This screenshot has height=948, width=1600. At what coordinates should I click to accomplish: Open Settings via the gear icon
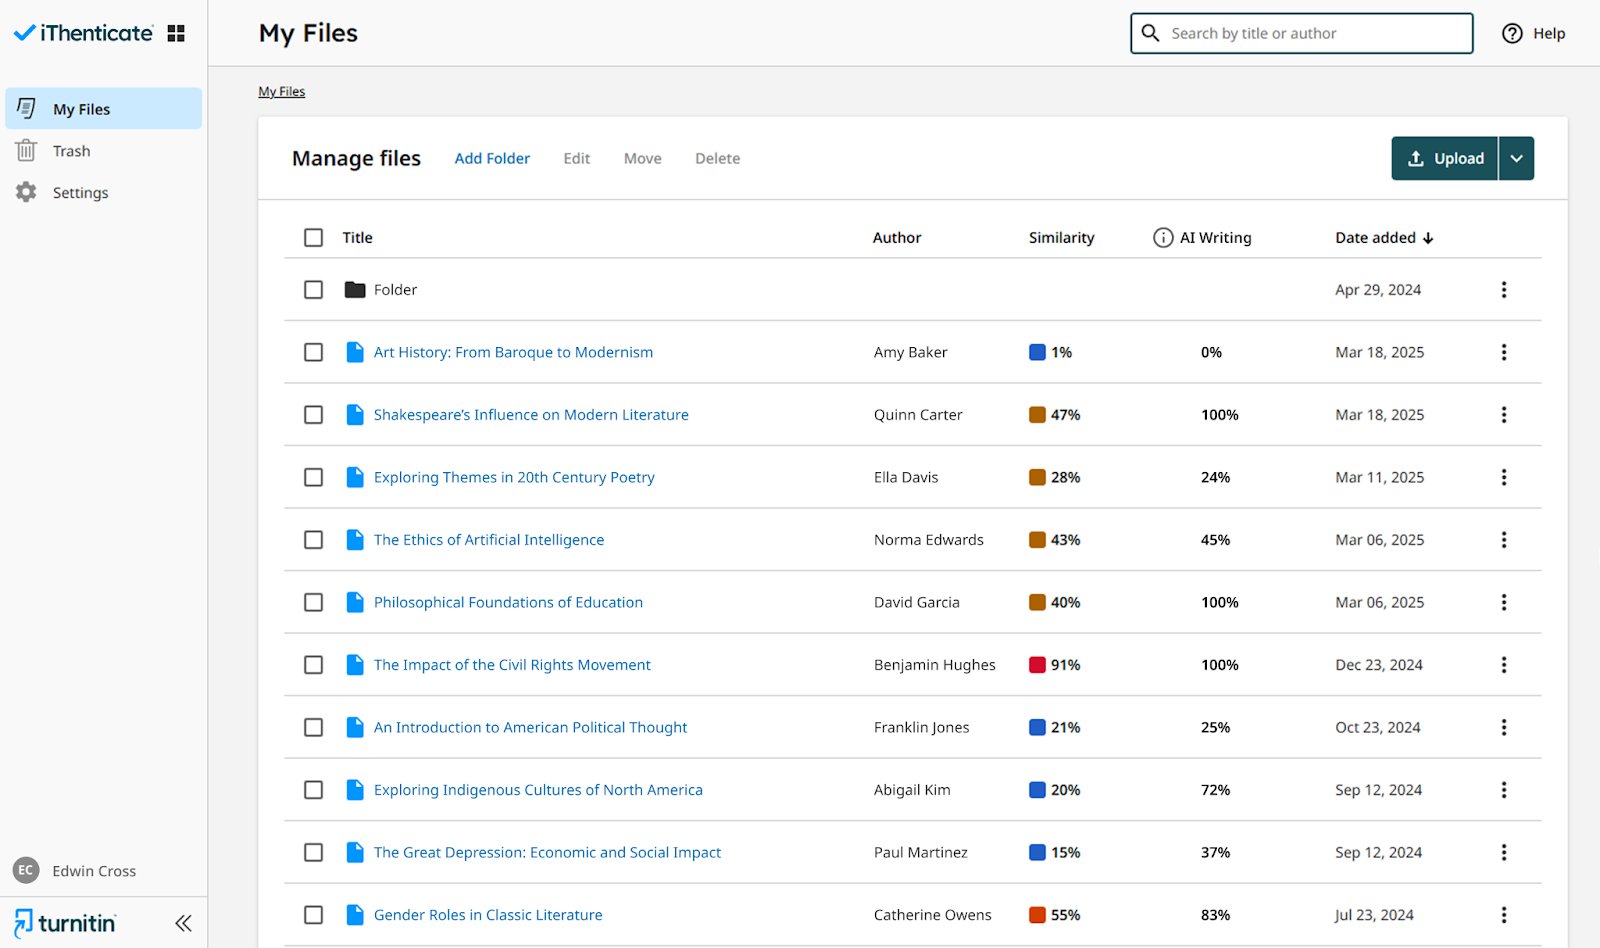(x=25, y=192)
